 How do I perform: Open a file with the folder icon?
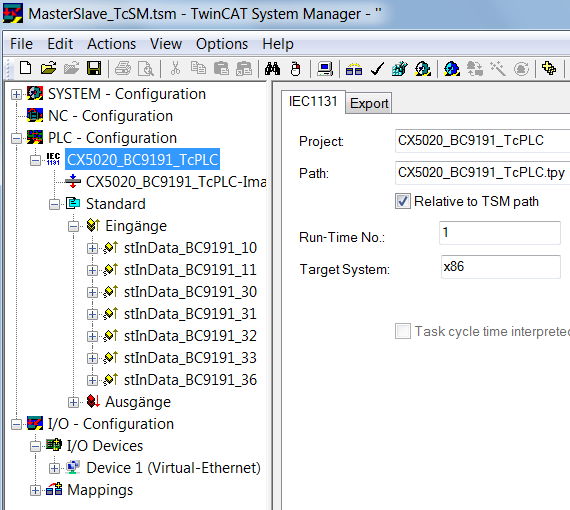[x=48, y=68]
